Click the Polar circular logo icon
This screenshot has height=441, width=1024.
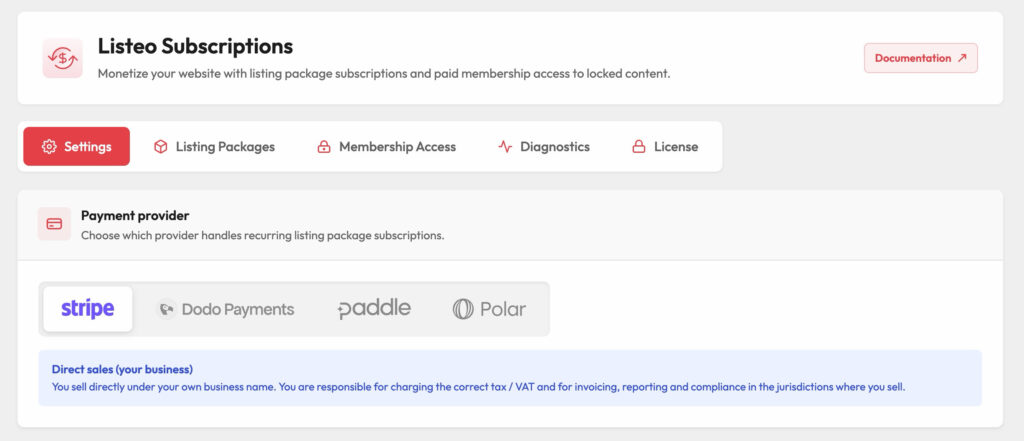pos(463,308)
